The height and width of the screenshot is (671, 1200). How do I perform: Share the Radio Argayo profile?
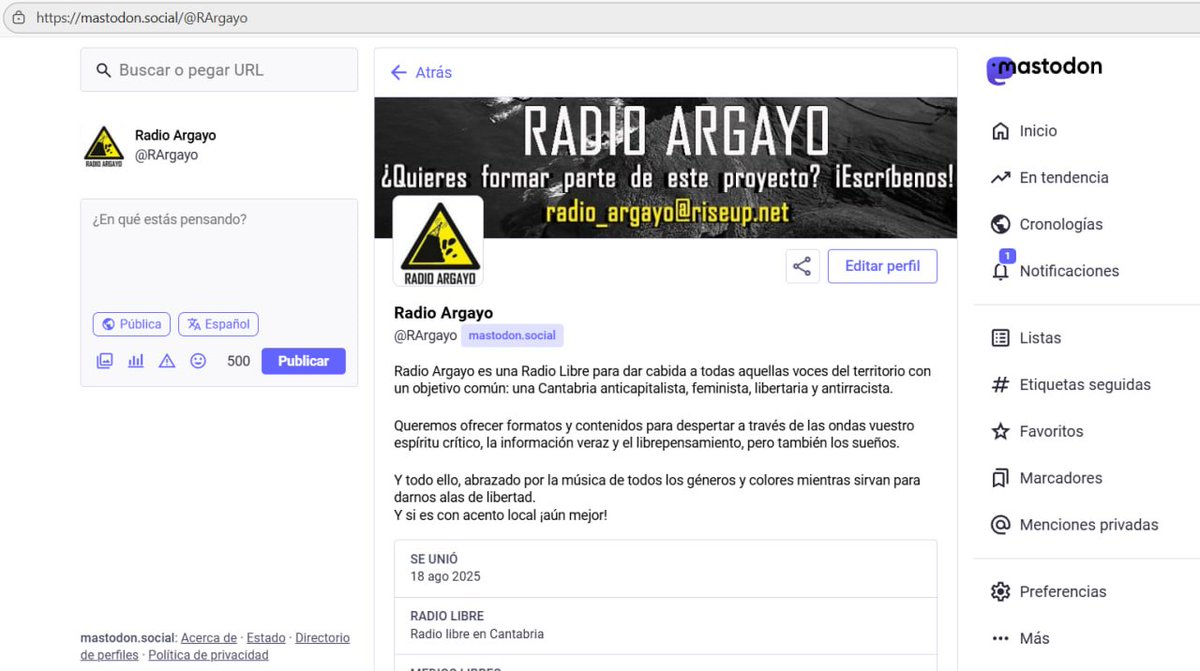click(802, 265)
